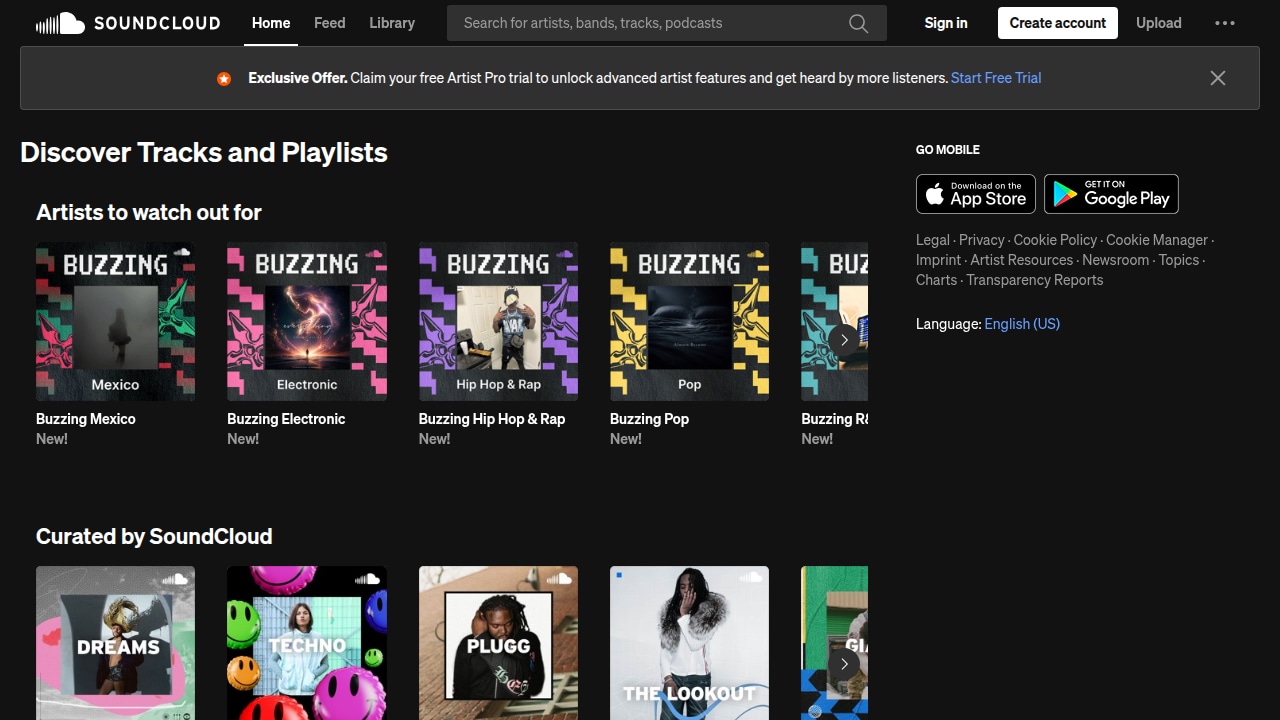
Task: Open the Cookie Policy link
Action: point(1056,240)
